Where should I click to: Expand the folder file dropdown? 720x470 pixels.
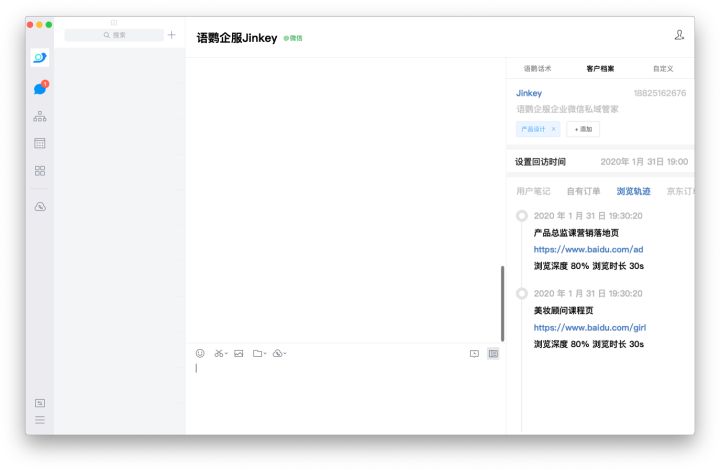(x=259, y=353)
